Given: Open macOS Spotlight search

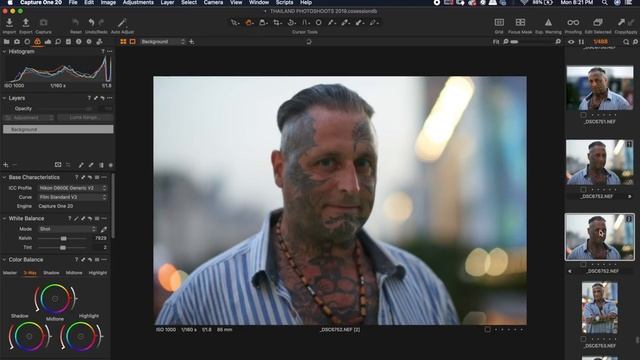Looking at the screenshot, I should click(x=604, y=2).
